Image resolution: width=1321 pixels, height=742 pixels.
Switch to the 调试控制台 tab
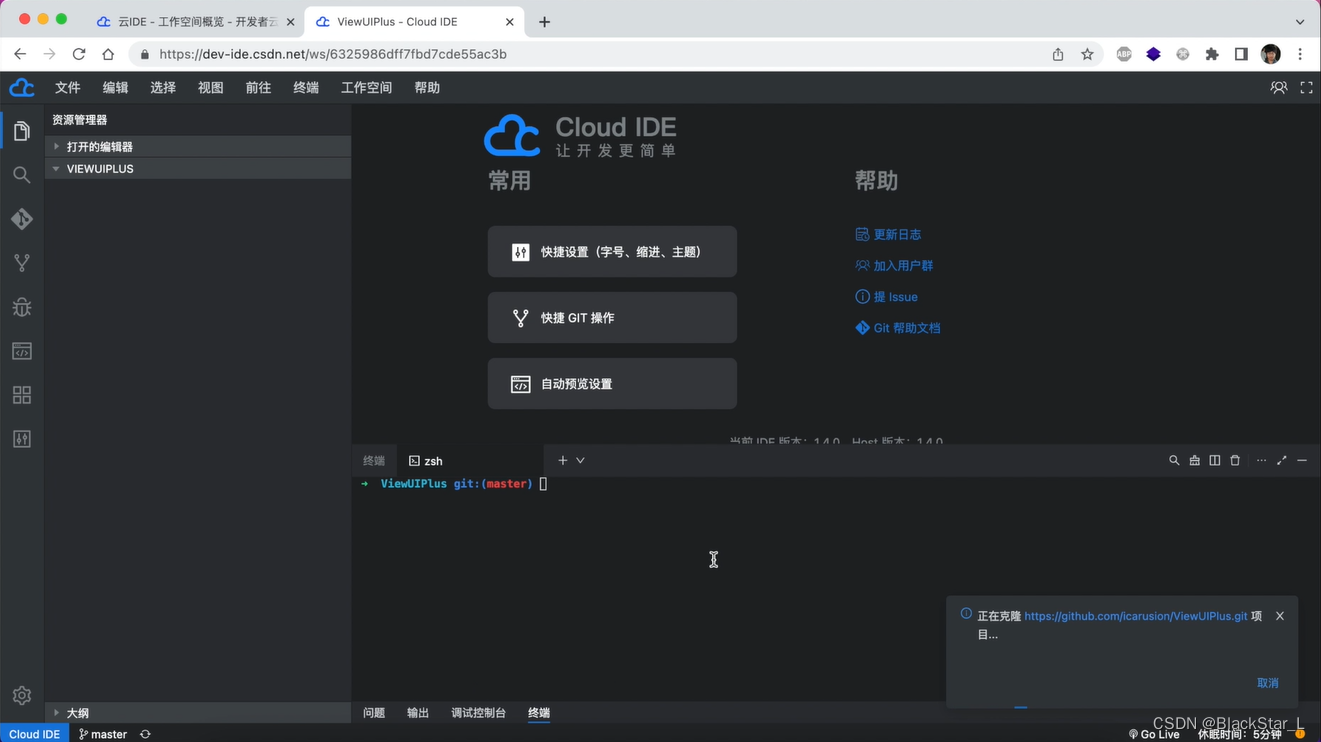pyautogui.click(x=478, y=713)
